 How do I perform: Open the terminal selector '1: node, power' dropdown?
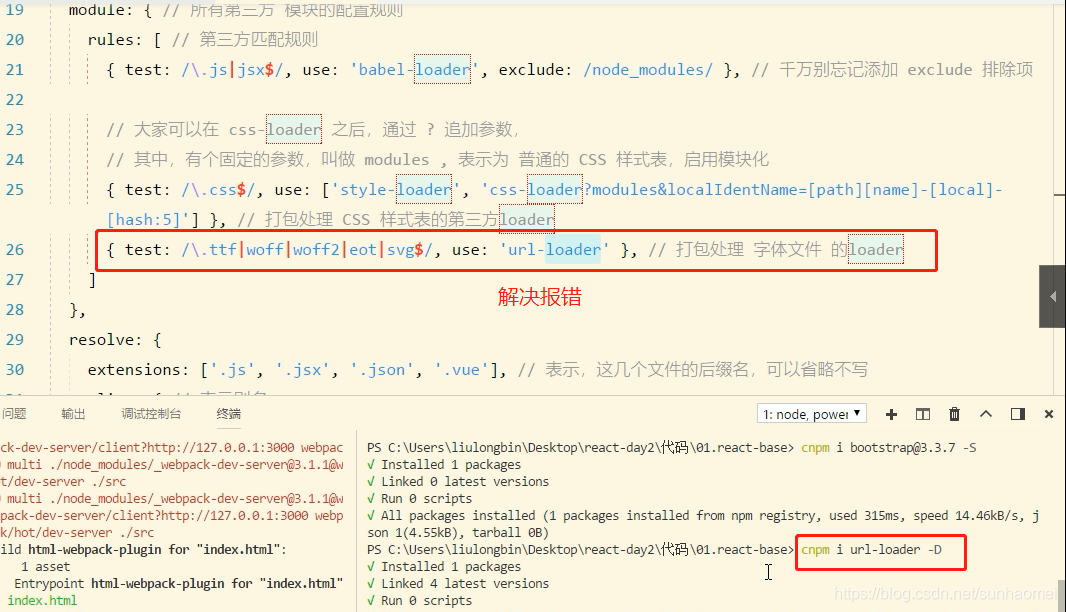(x=812, y=413)
